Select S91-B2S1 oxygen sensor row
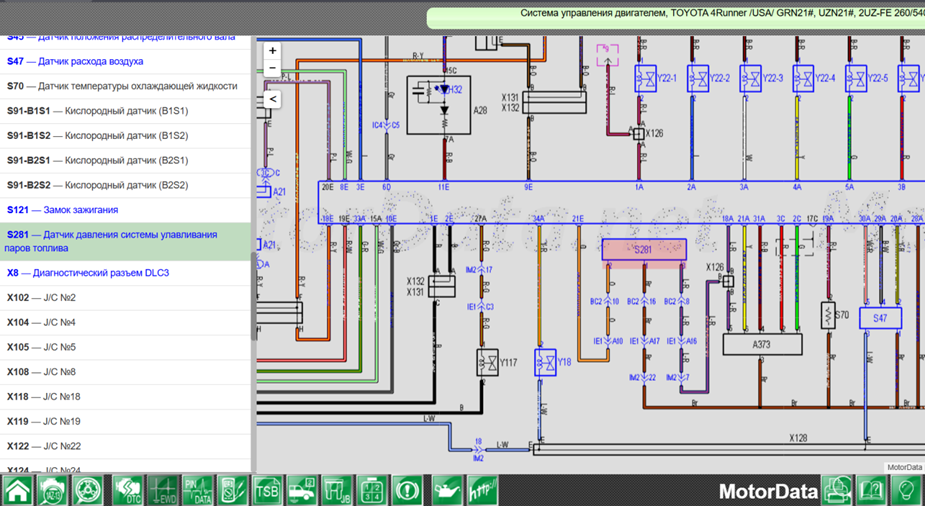 125,160
